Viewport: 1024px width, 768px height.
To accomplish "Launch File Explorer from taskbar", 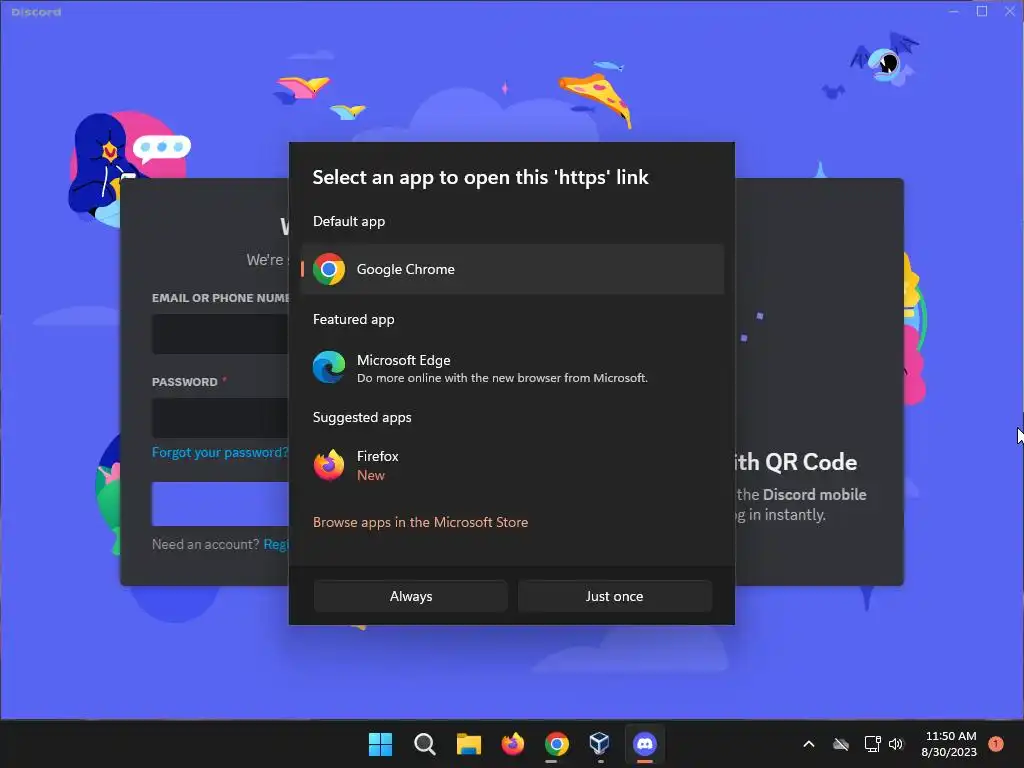I will [x=468, y=744].
